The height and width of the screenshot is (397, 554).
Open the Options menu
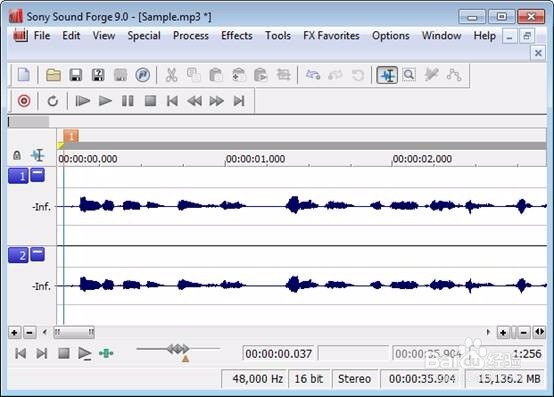point(391,36)
